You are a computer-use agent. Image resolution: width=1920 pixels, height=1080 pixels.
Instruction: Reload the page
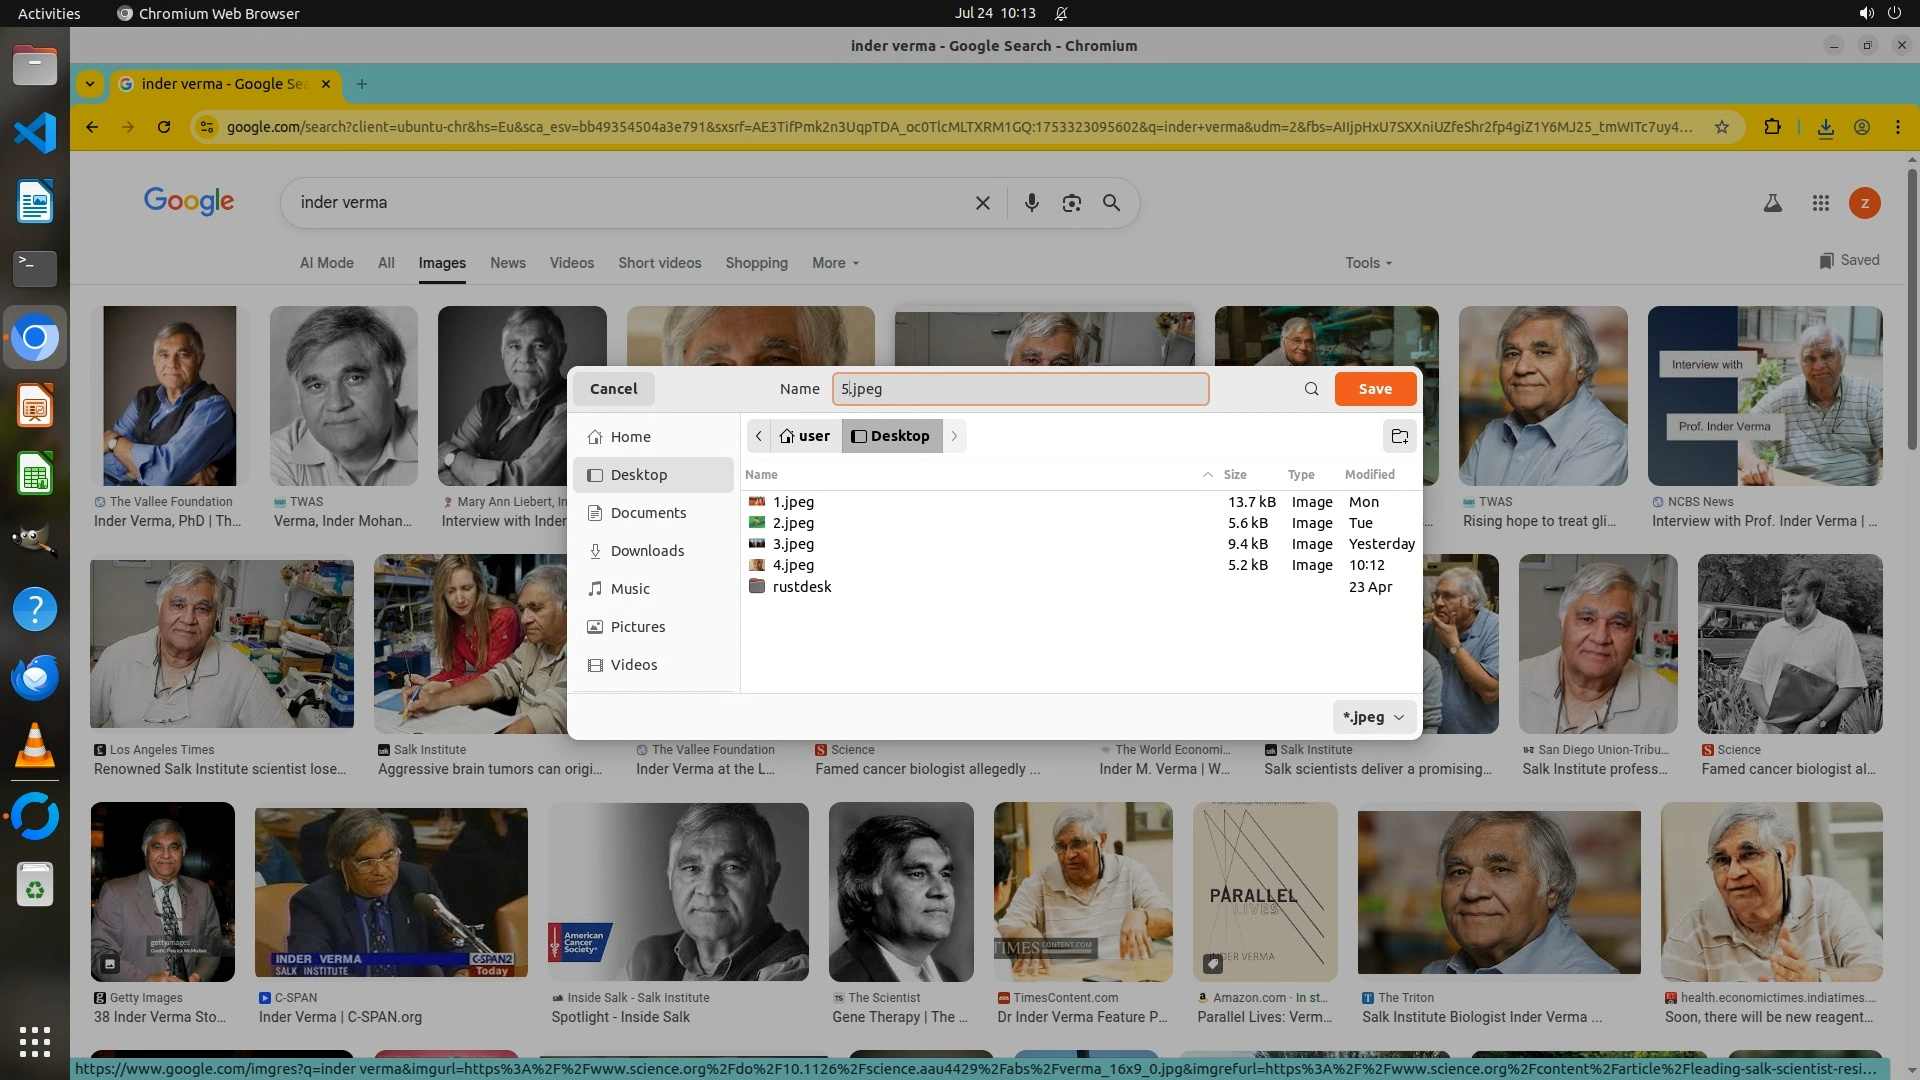coord(164,127)
